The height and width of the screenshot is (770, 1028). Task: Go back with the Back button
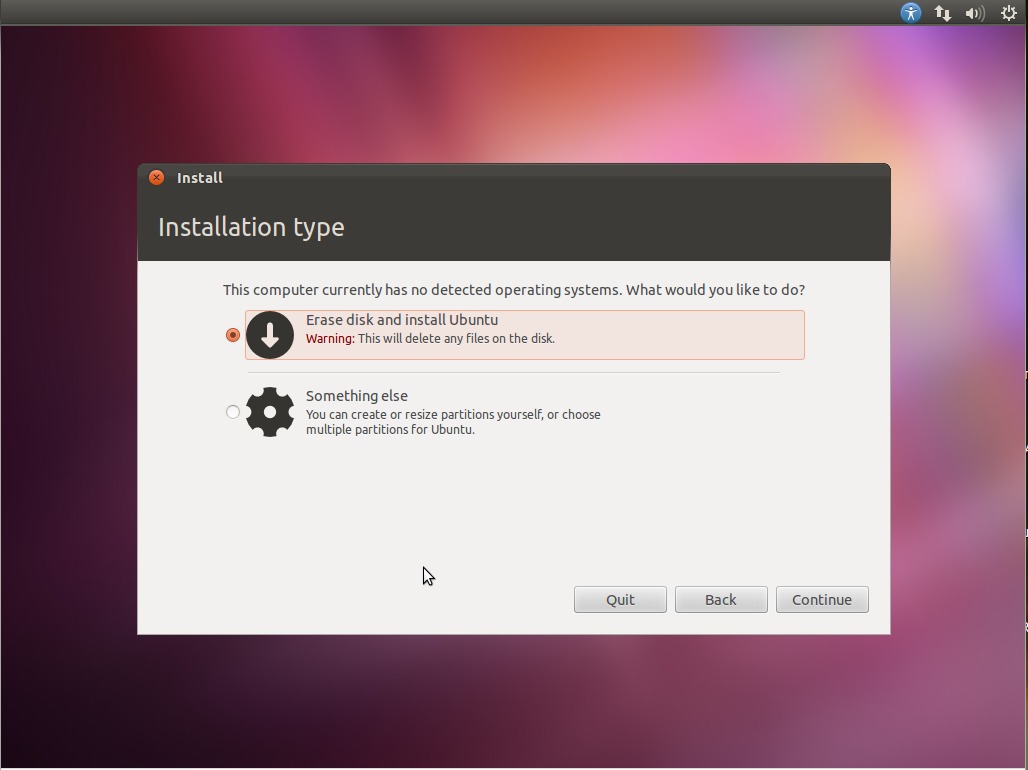pos(721,599)
